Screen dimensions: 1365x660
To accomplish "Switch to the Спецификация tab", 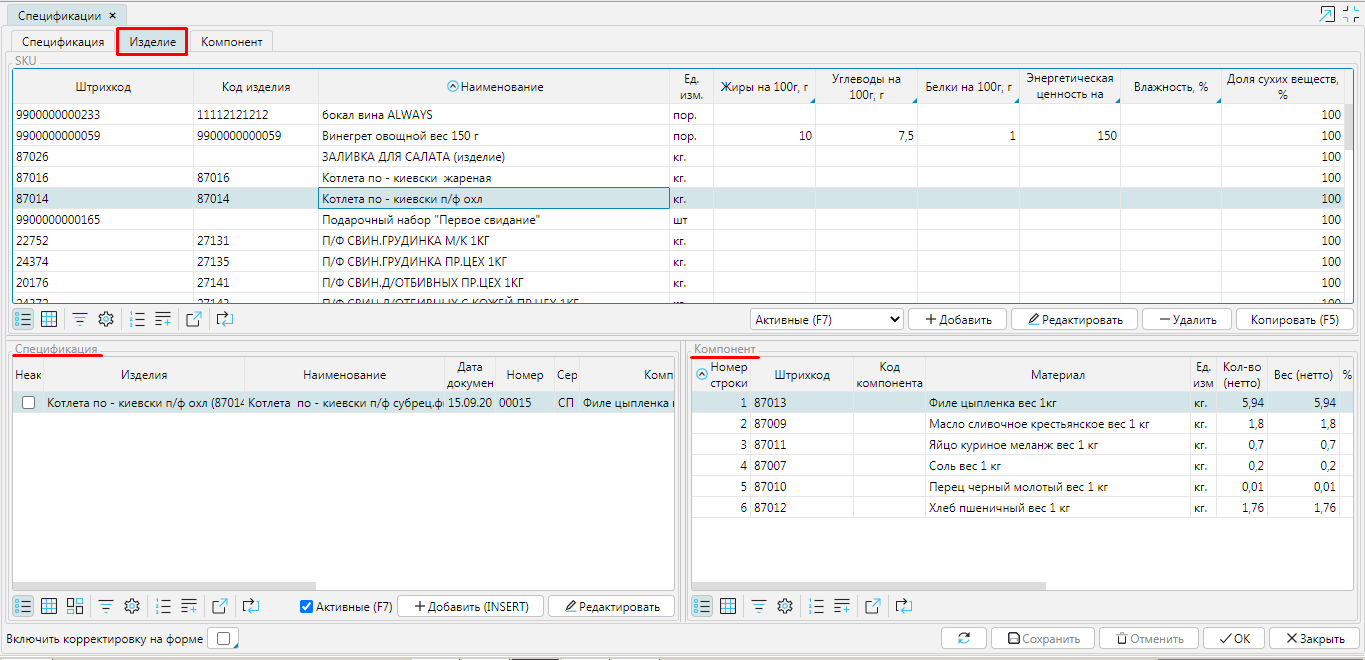I will click(x=64, y=42).
